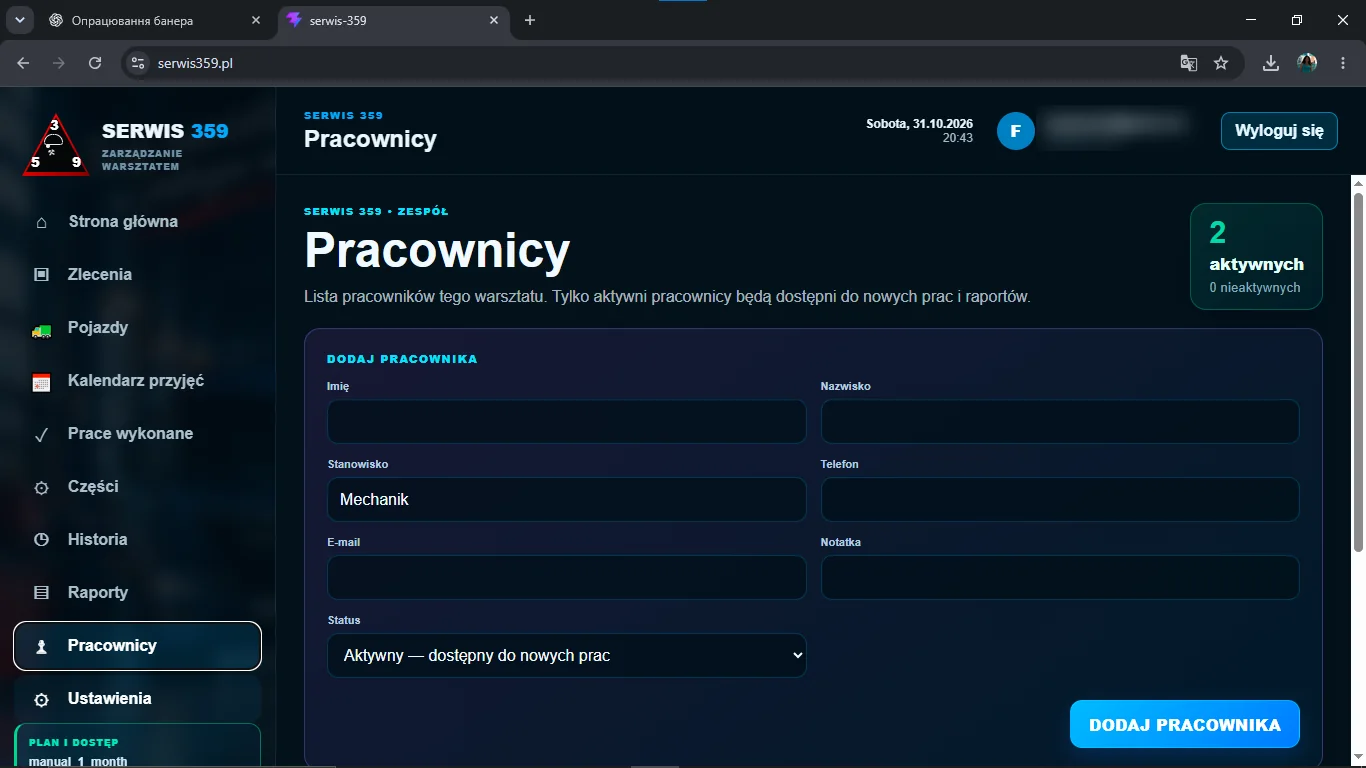Reload the page

(x=95, y=63)
